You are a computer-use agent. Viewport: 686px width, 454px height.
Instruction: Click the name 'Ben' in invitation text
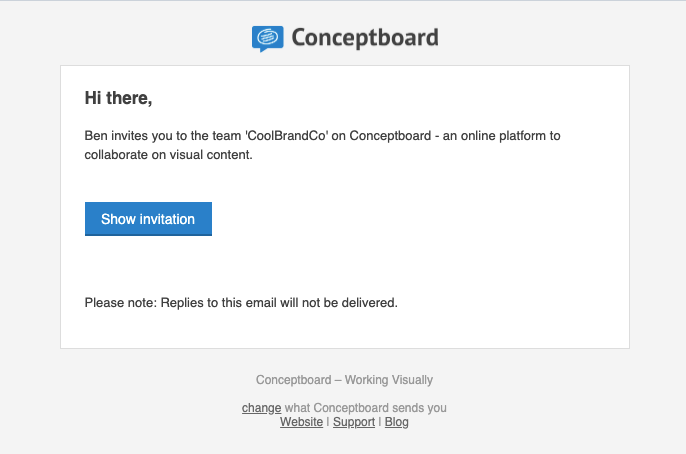96,136
